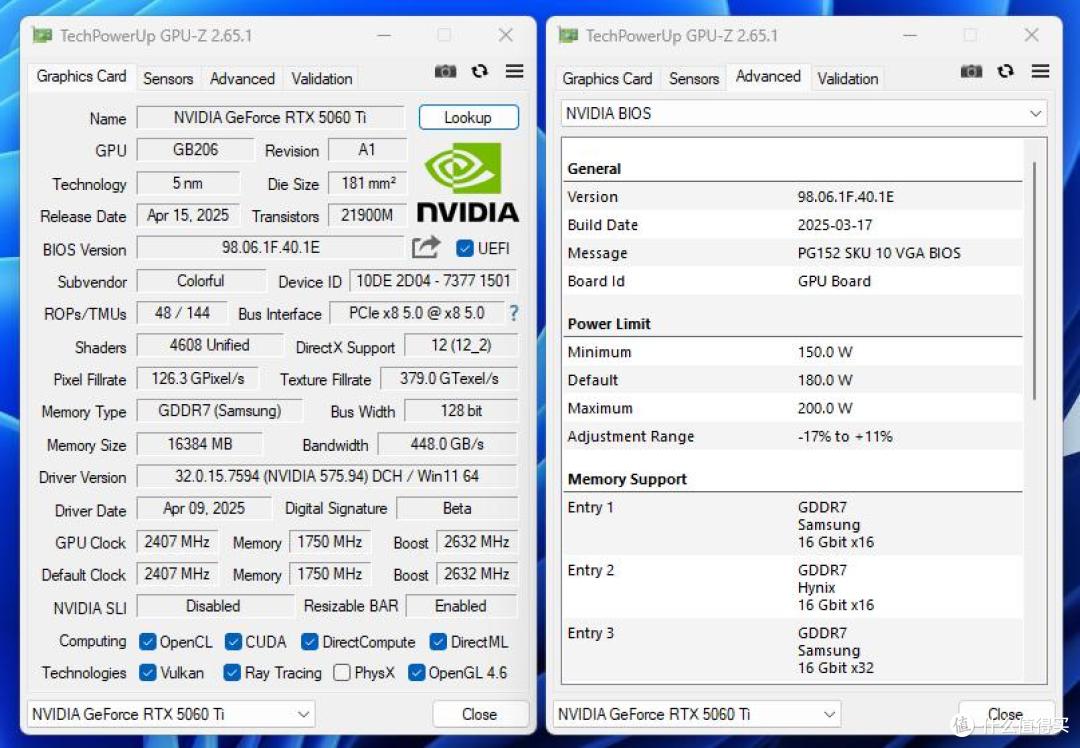Open the NVIDIA BIOS dropdown
Image resolution: width=1080 pixels, height=748 pixels.
click(x=804, y=114)
